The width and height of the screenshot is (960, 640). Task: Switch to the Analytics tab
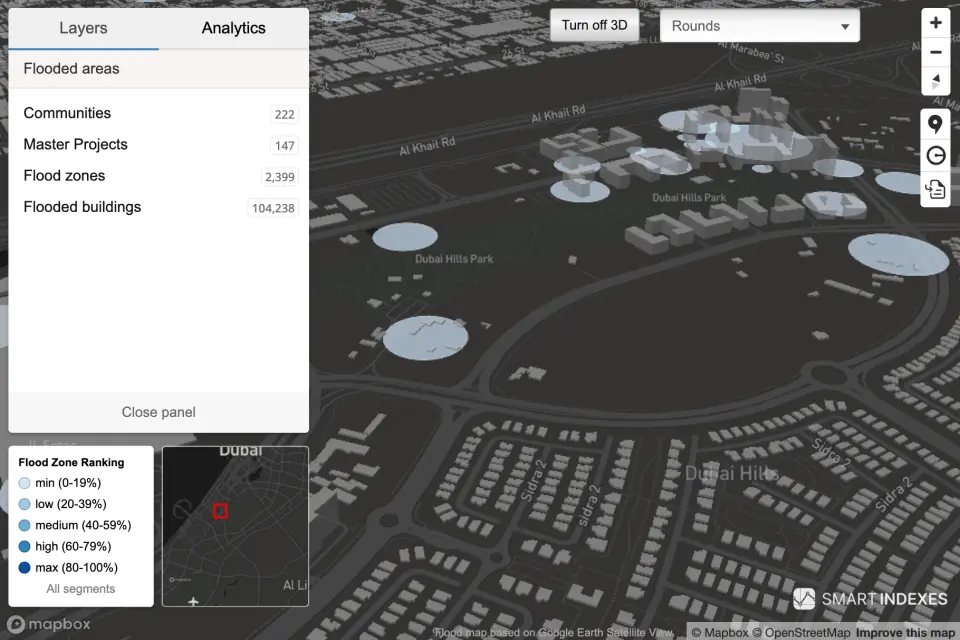[x=233, y=28]
